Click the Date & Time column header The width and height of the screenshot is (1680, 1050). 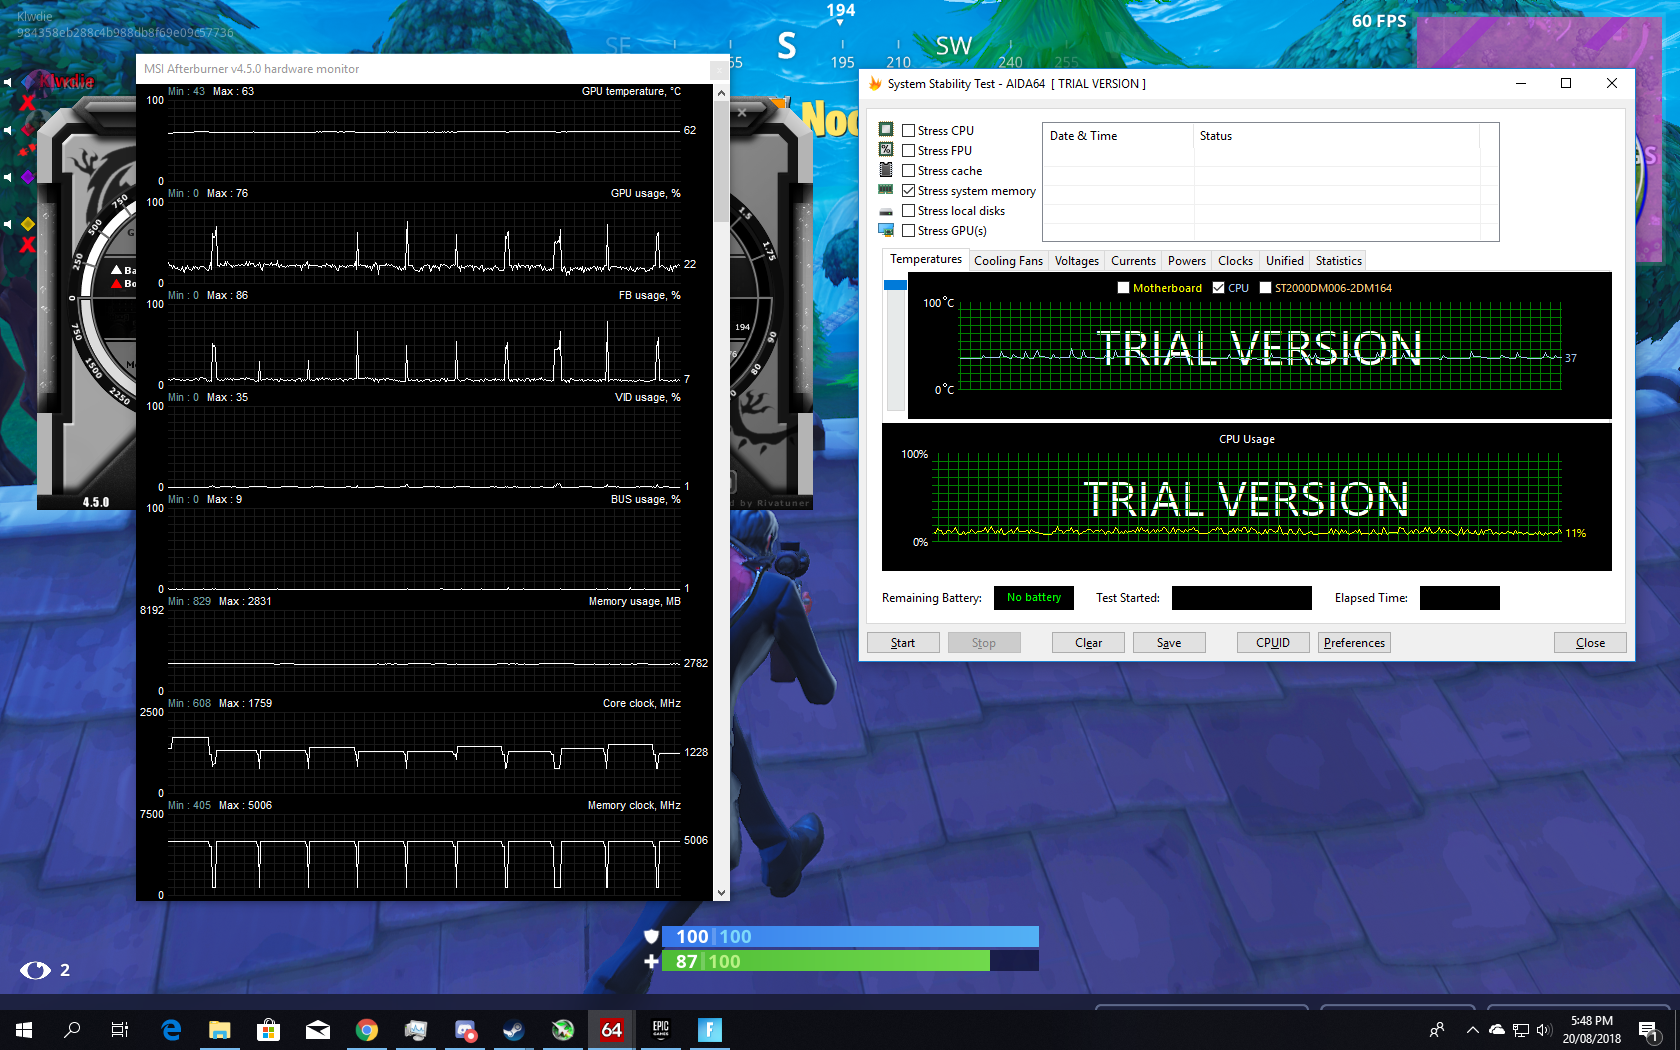[1118, 136]
